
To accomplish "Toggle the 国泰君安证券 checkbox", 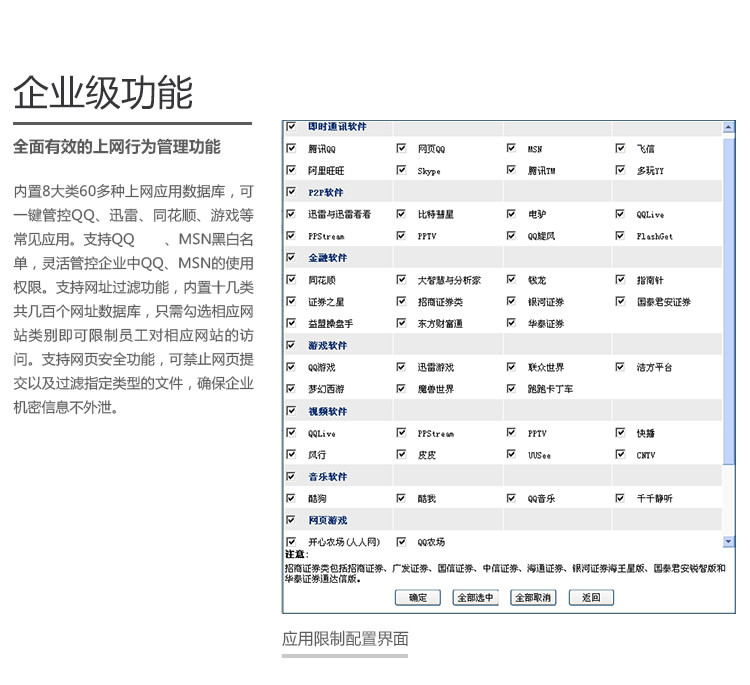I will (x=620, y=302).
